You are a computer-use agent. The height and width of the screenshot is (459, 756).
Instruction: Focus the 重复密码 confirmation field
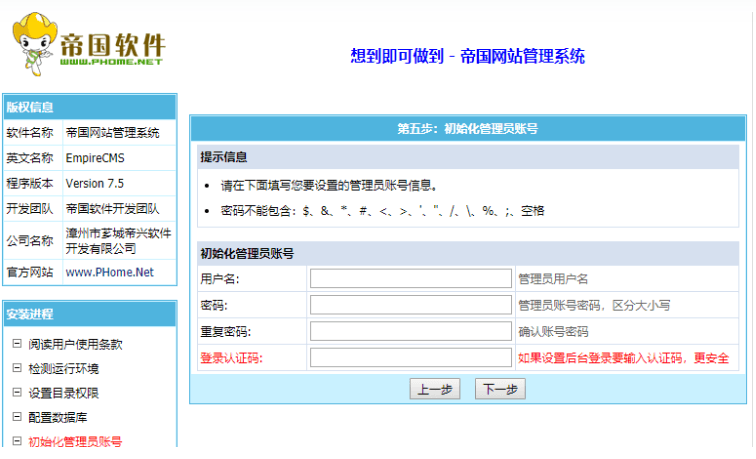click(x=411, y=331)
